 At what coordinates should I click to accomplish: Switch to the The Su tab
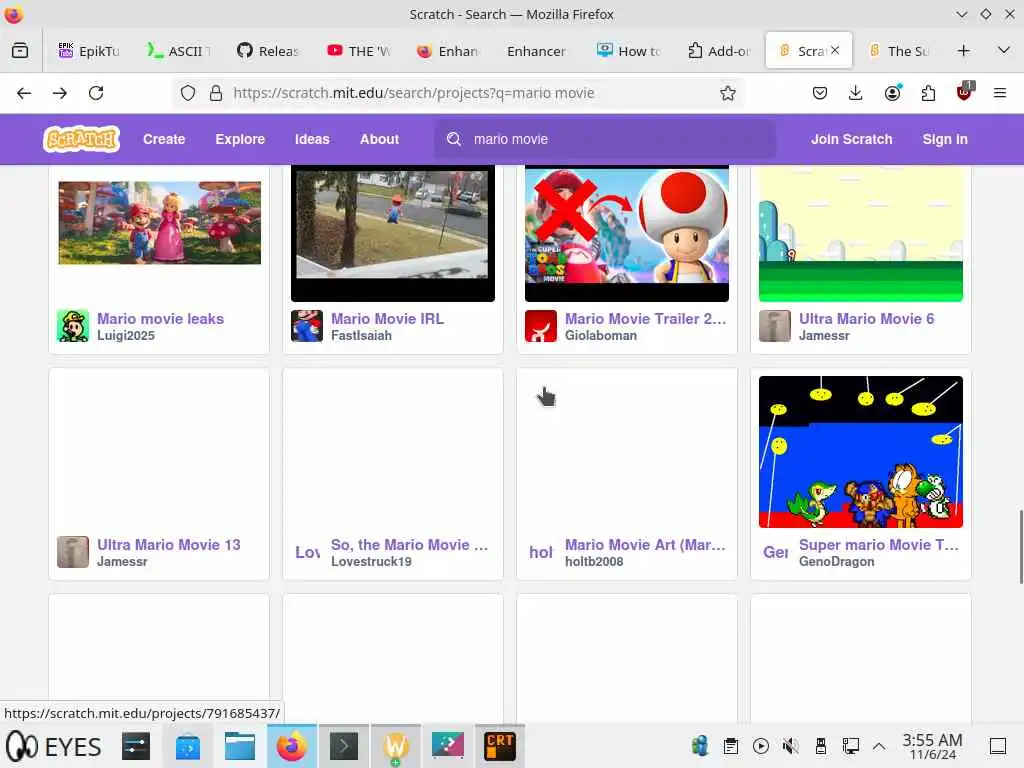(899, 51)
